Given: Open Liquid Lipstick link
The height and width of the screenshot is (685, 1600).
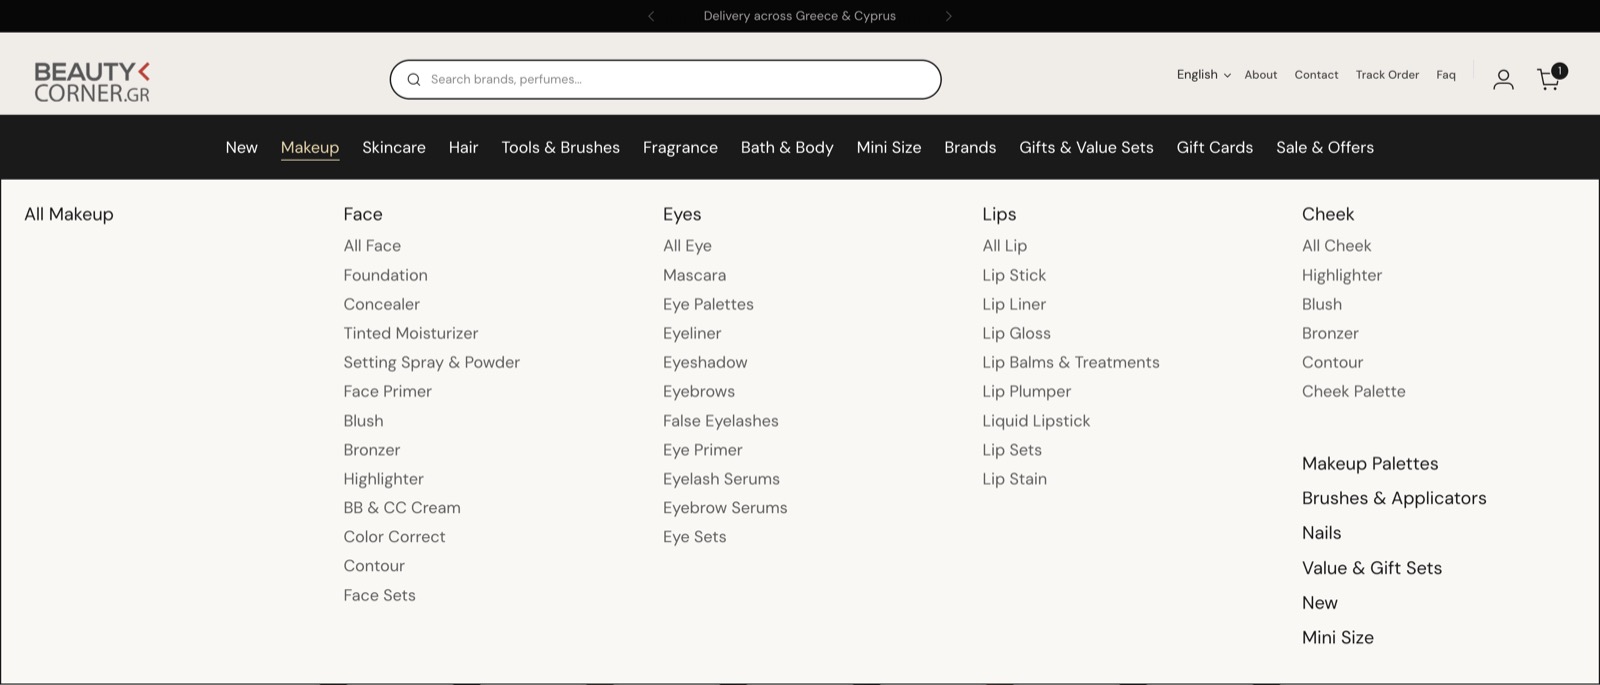Looking at the screenshot, I should click(1036, 421).
